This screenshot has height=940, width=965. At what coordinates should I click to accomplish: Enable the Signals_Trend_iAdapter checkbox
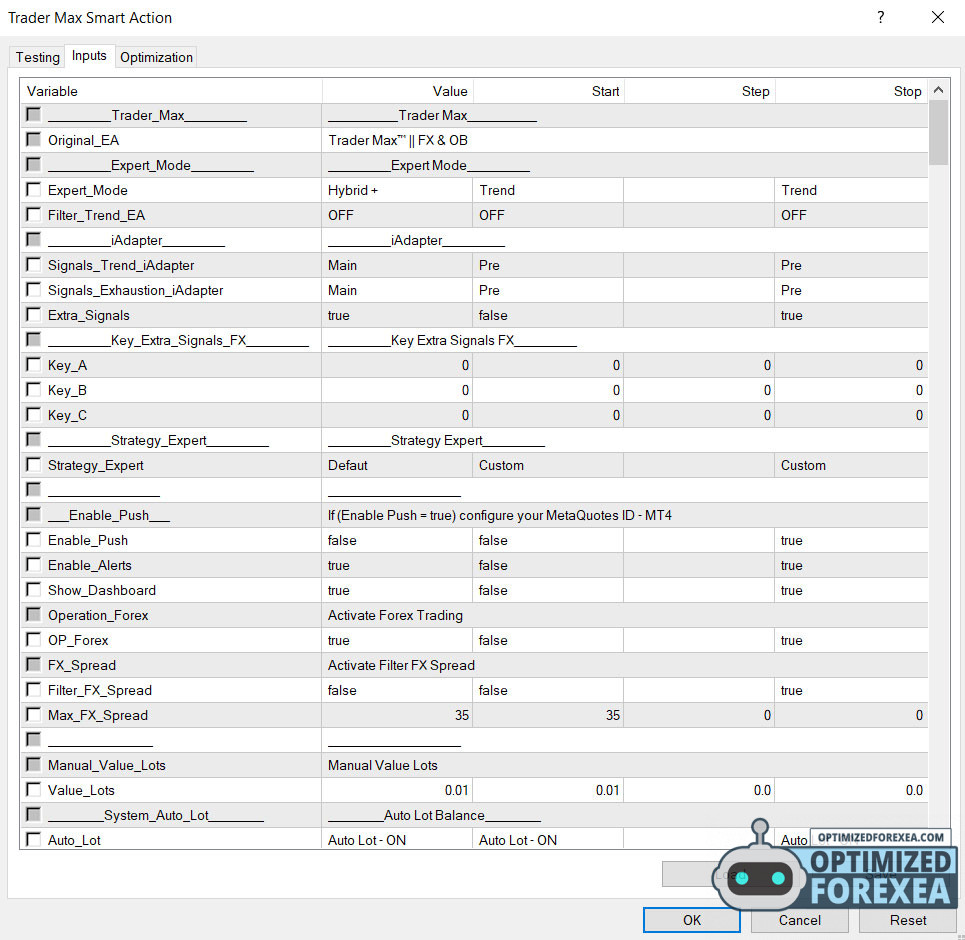click(x=33, y=265)
